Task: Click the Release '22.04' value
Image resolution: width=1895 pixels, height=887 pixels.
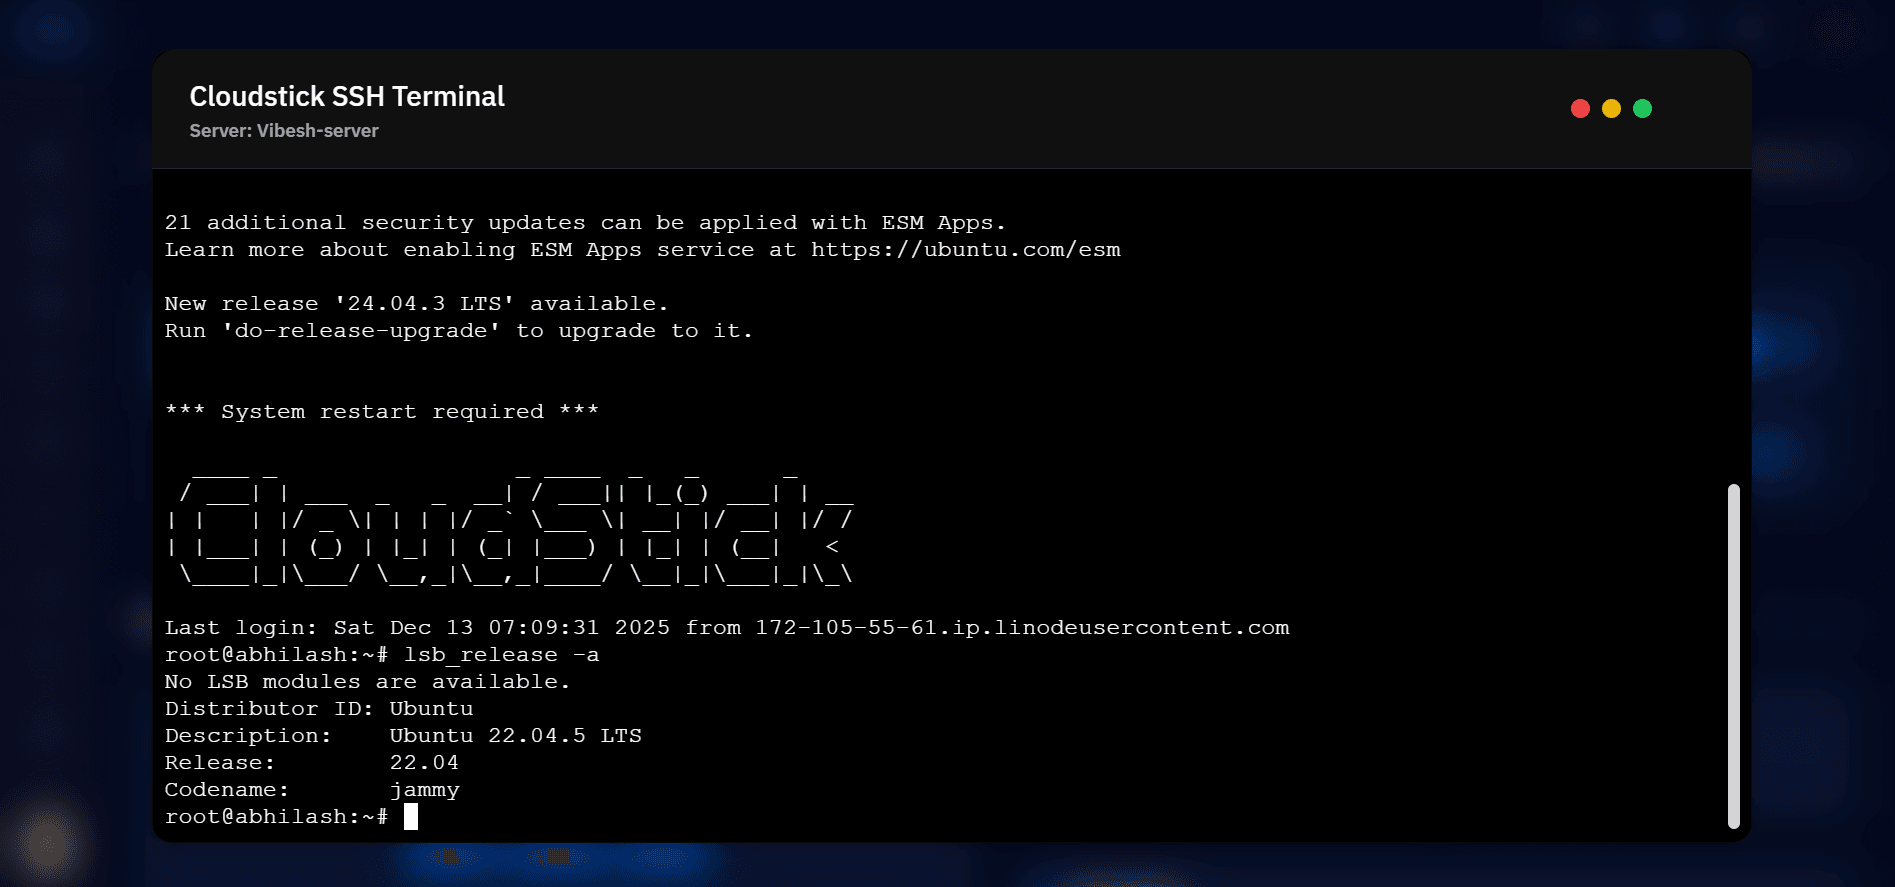Action: 424,763
